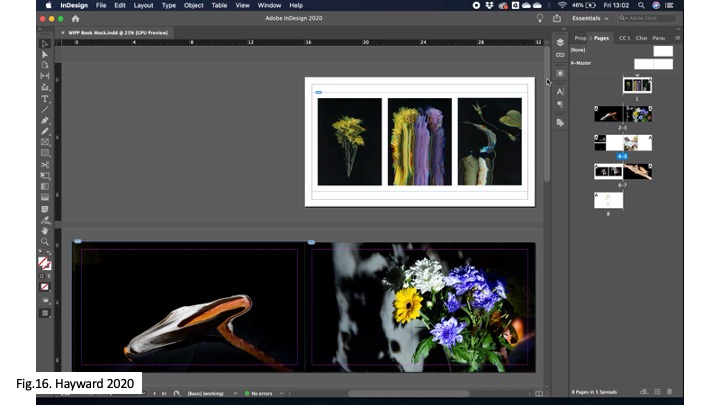Choose the Zoom magnifier tool
This screenshot has height=405, width=720.
point(45,241)
